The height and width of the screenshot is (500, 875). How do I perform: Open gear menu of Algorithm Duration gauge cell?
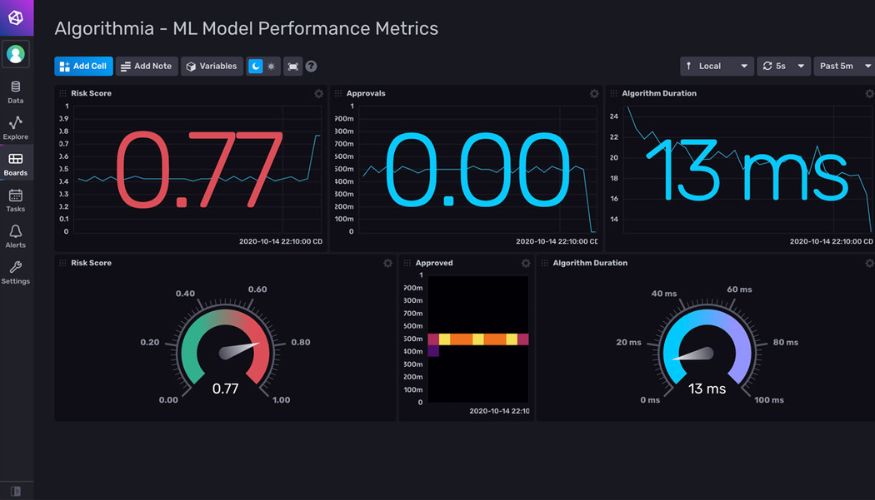point(869,263)
